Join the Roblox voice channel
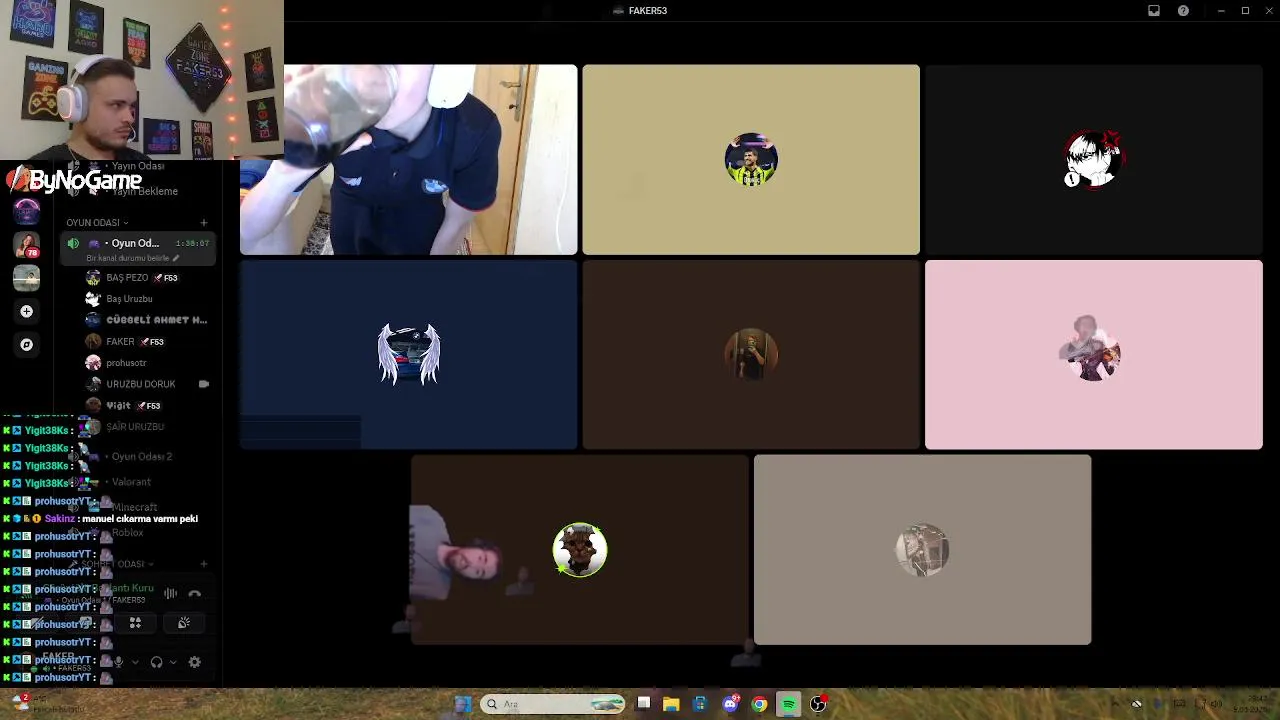 pos(138,533)
